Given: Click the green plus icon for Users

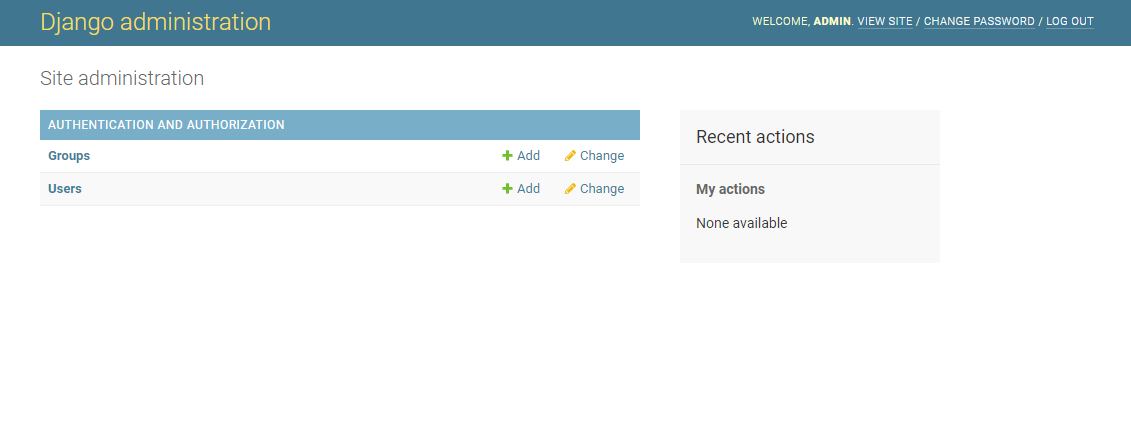Looking at the screenshot, I should [507, 189].
